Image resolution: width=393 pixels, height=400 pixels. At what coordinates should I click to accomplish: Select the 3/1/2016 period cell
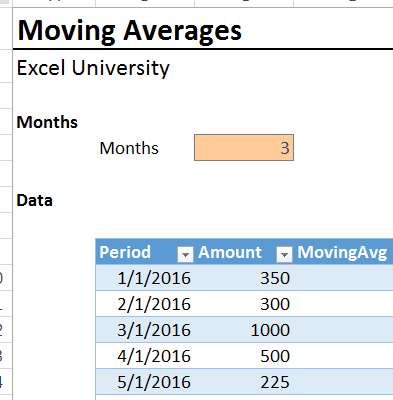[145, 330]
